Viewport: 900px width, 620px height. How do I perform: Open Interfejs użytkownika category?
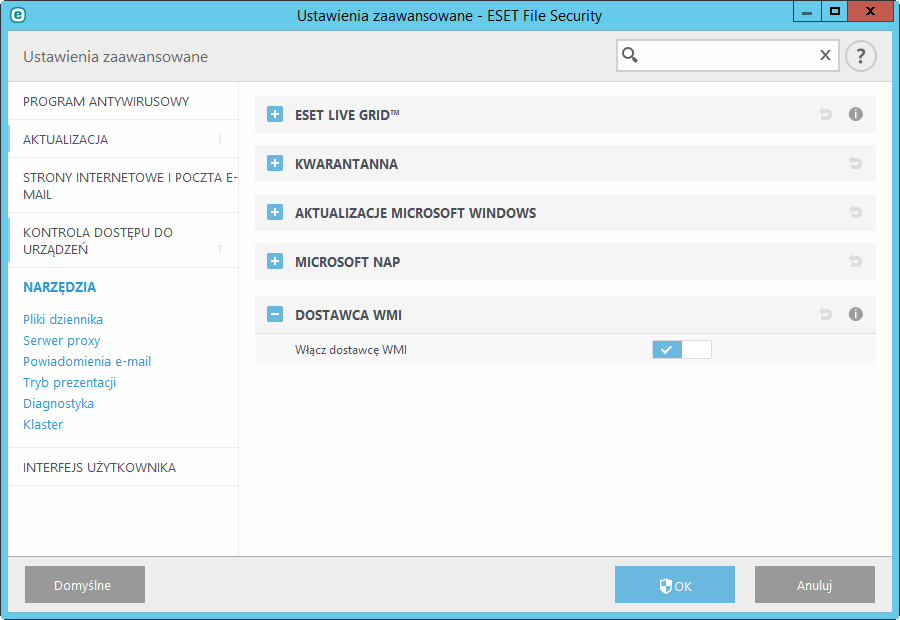(123, 467)
